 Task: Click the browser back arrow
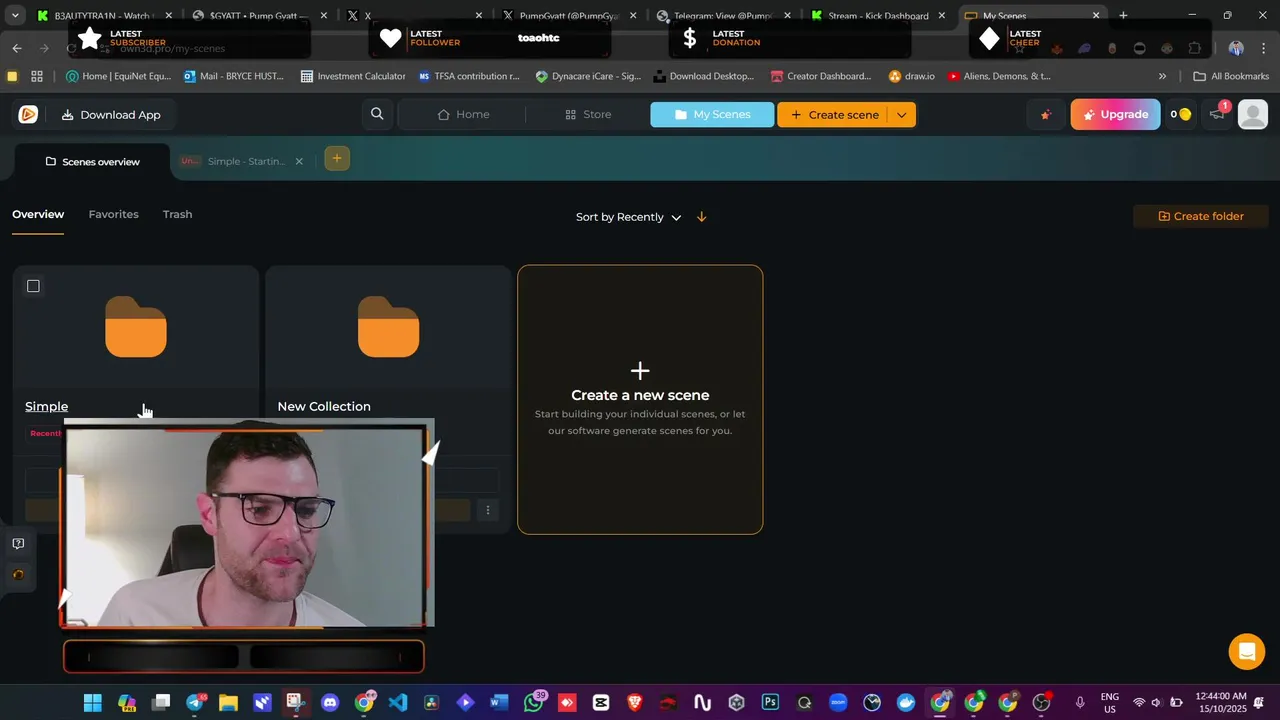point(17,48)
